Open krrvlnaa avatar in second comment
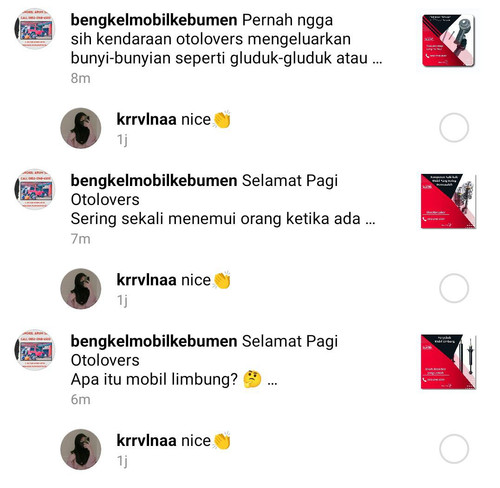This screenshot has height=488, width=500. [x=81, y=288]
